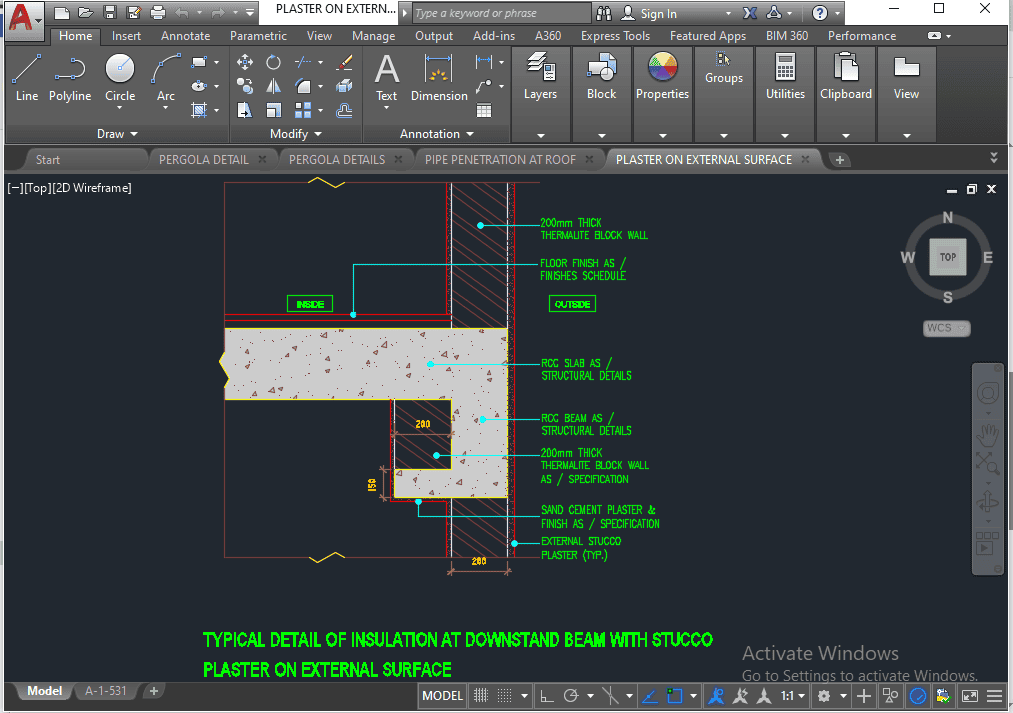Screen dimensions: 1013x713
Task: Open the annotation scale 1:1 dropdown
Action: coord(793,696)
